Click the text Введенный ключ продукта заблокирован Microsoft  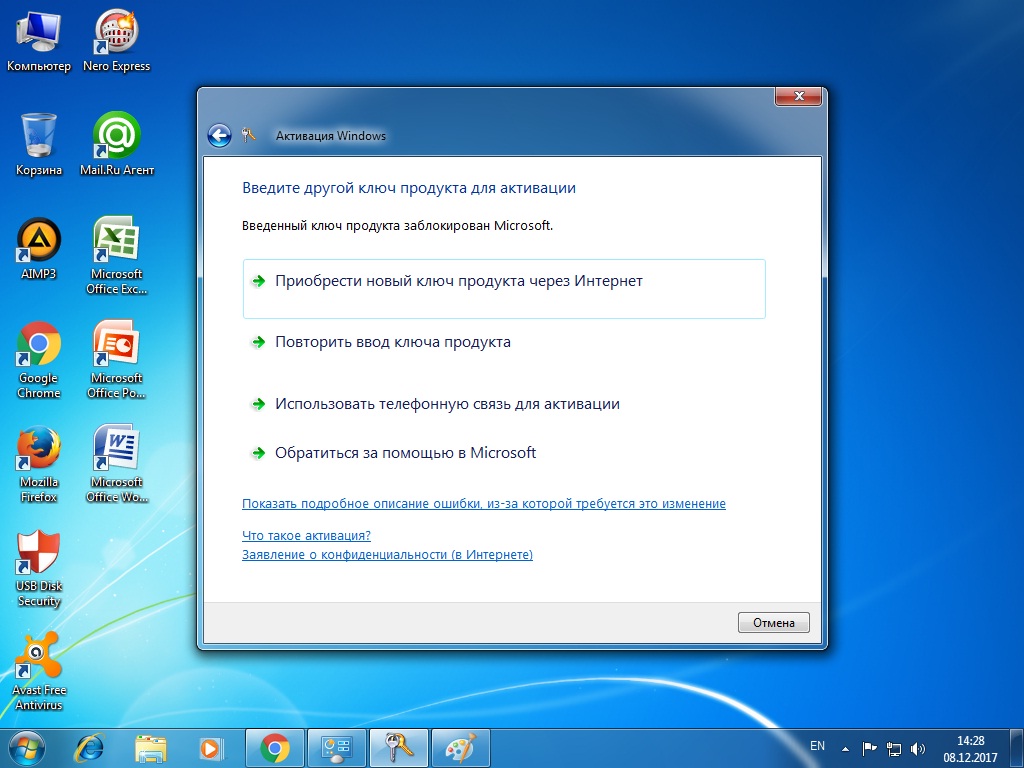(x=398, y=226)
